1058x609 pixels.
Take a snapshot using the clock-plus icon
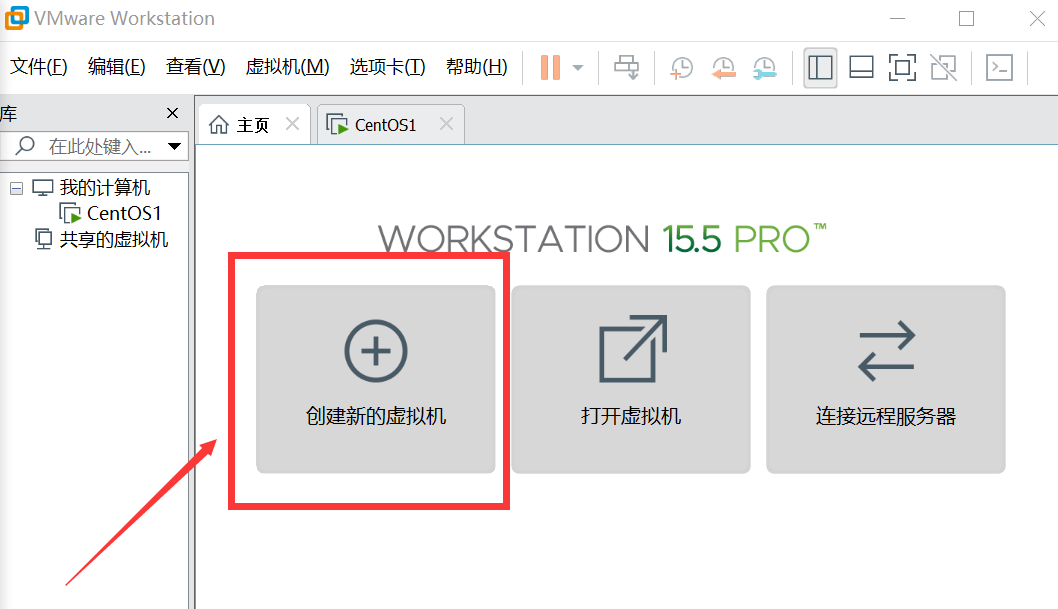click(x=681, y=67)
